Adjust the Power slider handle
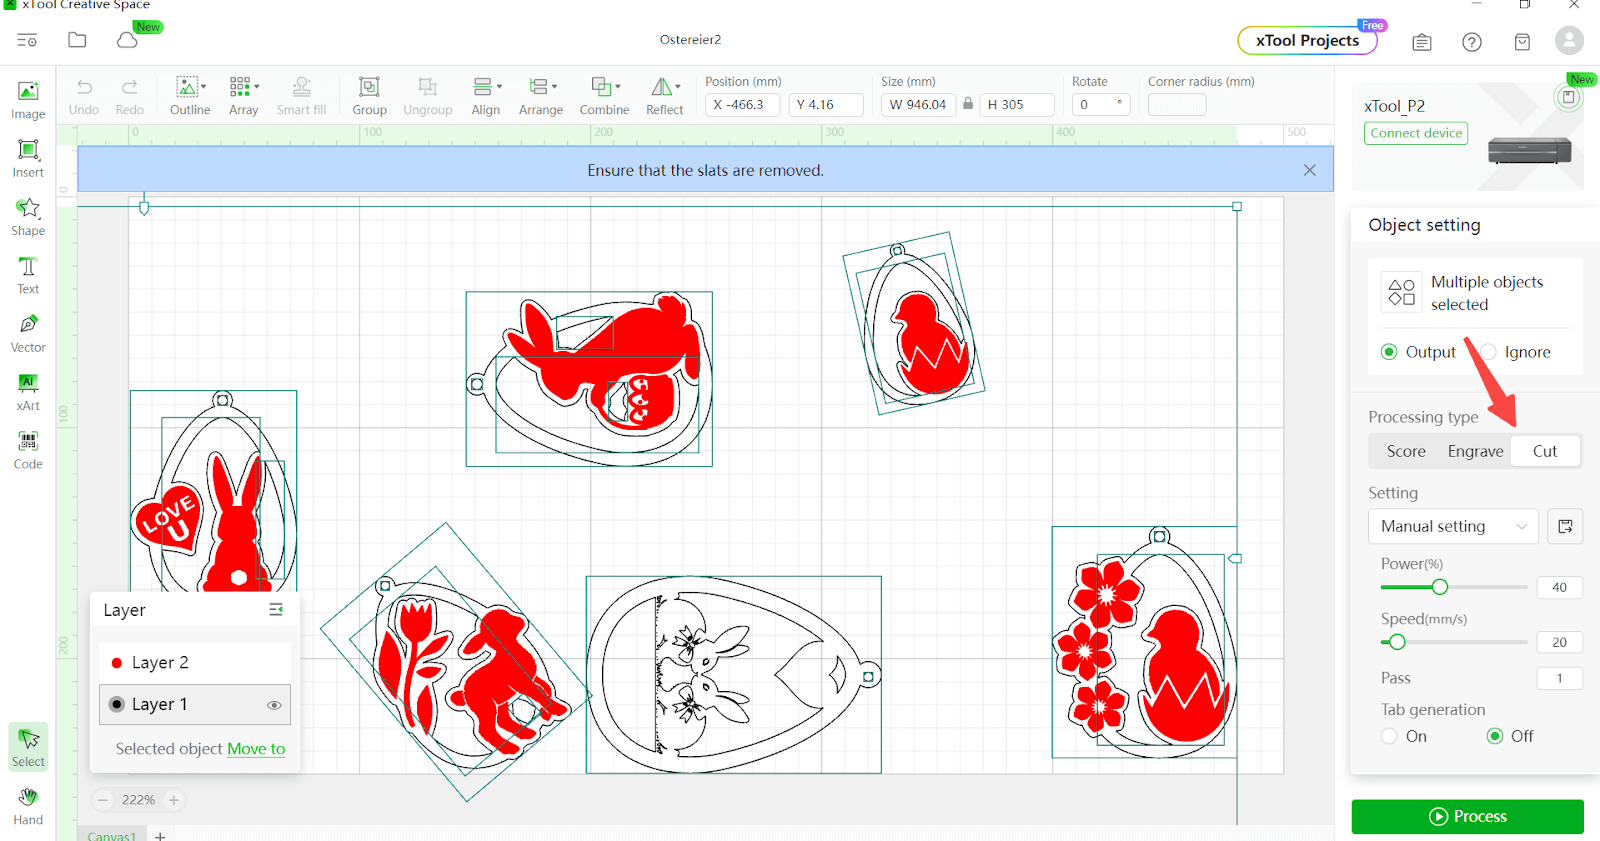The width and height of the screenshot is (1600, 841). pyautogui.click(x=1439, y=587)
